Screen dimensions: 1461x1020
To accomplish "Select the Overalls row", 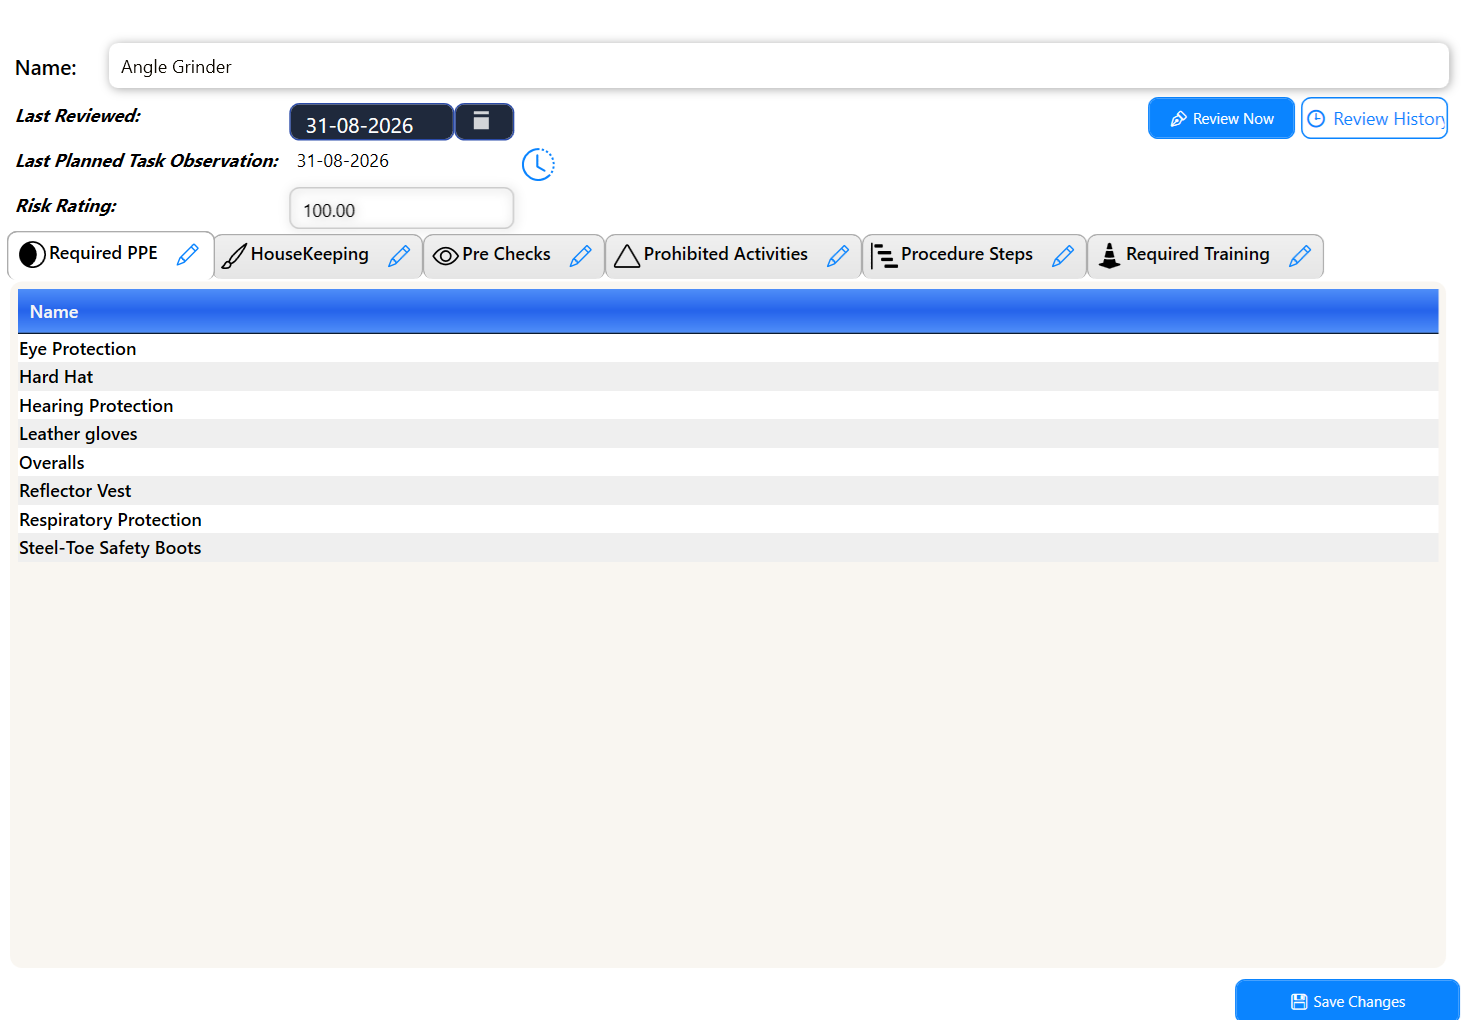I will pyautogui.click(x=728, y=462).
